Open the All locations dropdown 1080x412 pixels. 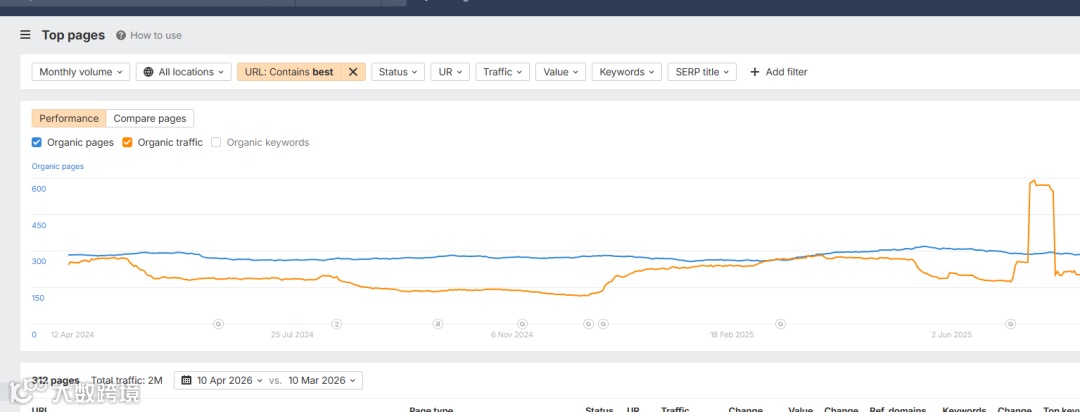184,72
